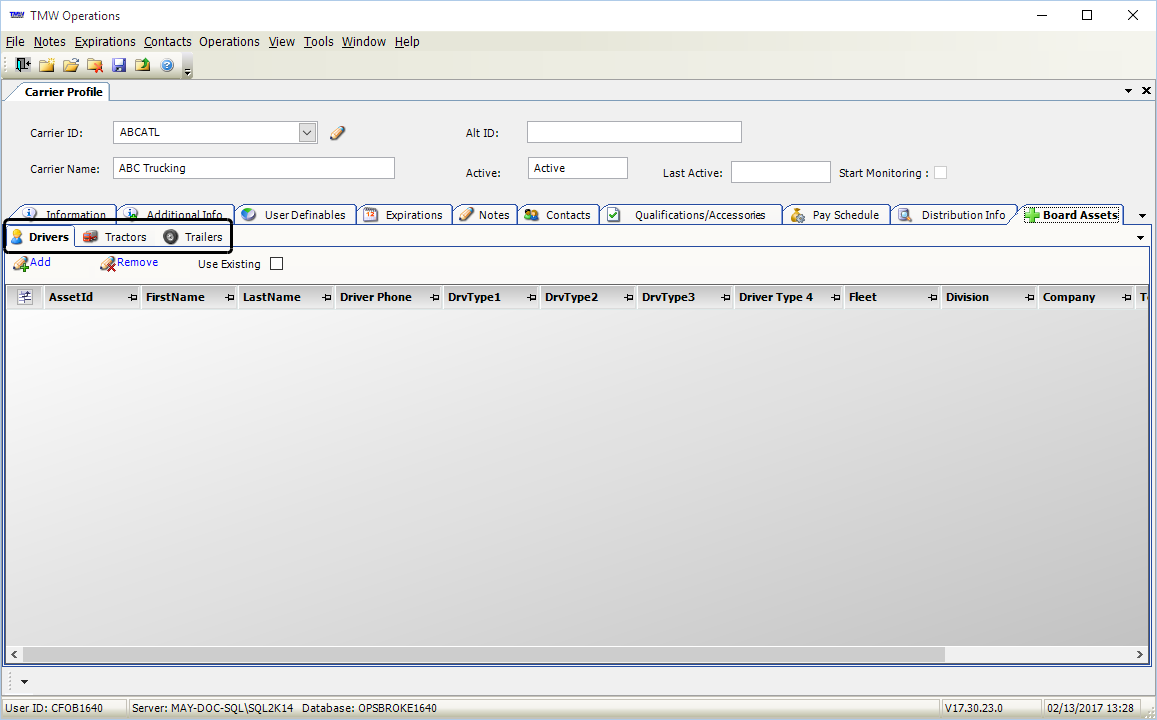Pin the Company column
The width and height of the screenshot is (1157, 720).
tap(1127, 297)
